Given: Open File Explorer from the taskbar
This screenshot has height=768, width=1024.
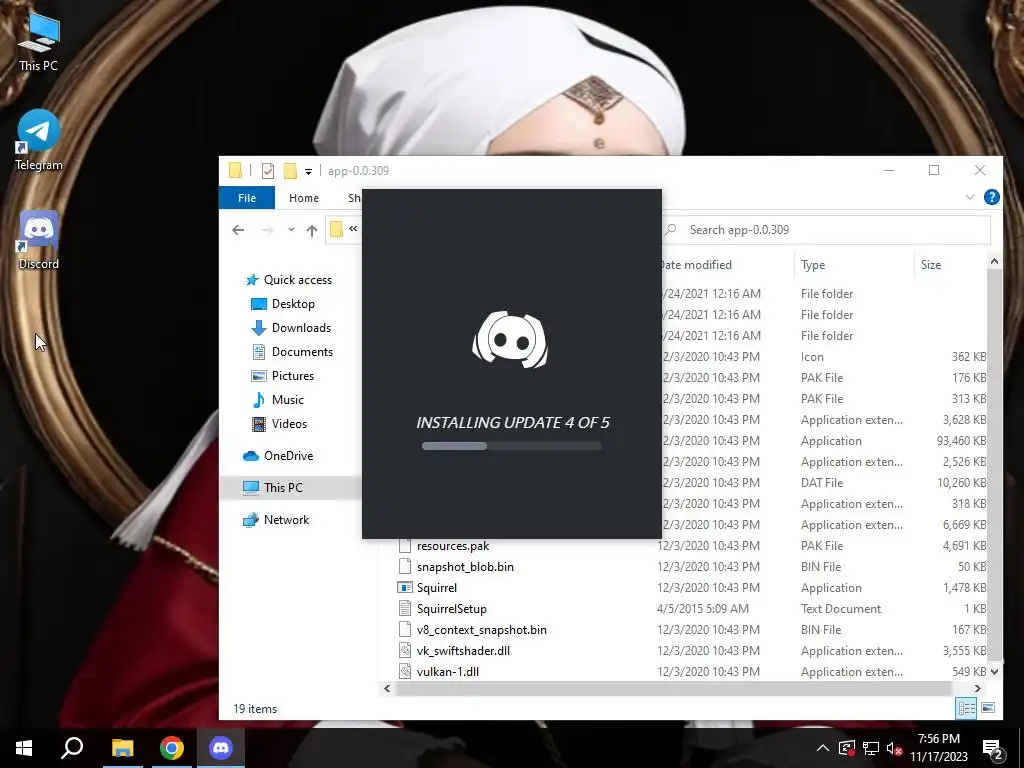Looking at the screenshot, I should click(122, 748).
